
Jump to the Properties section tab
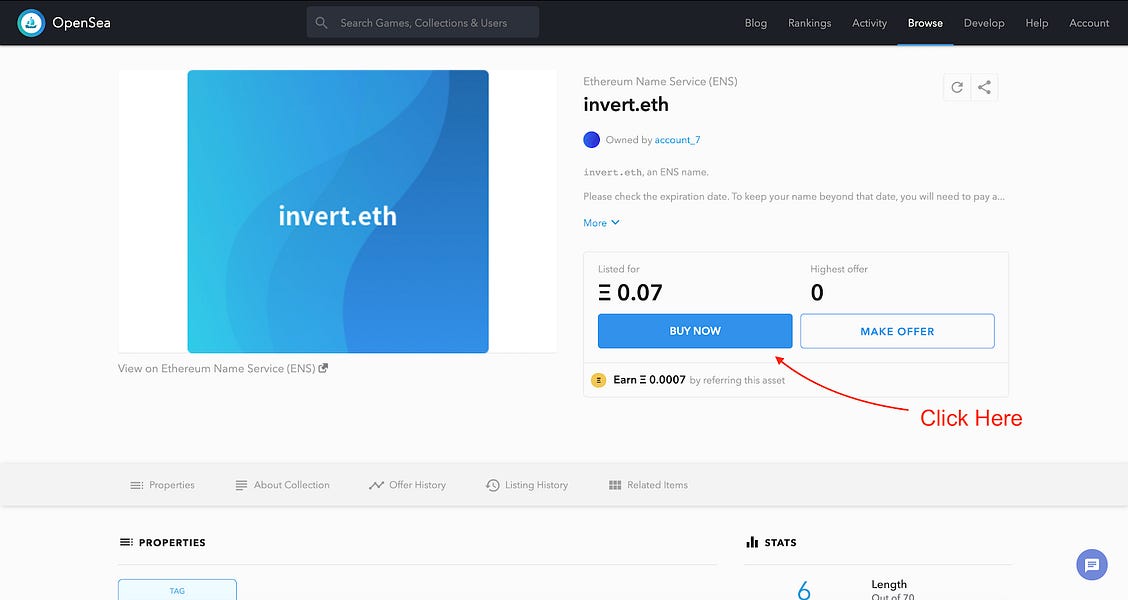coord(162,485)
